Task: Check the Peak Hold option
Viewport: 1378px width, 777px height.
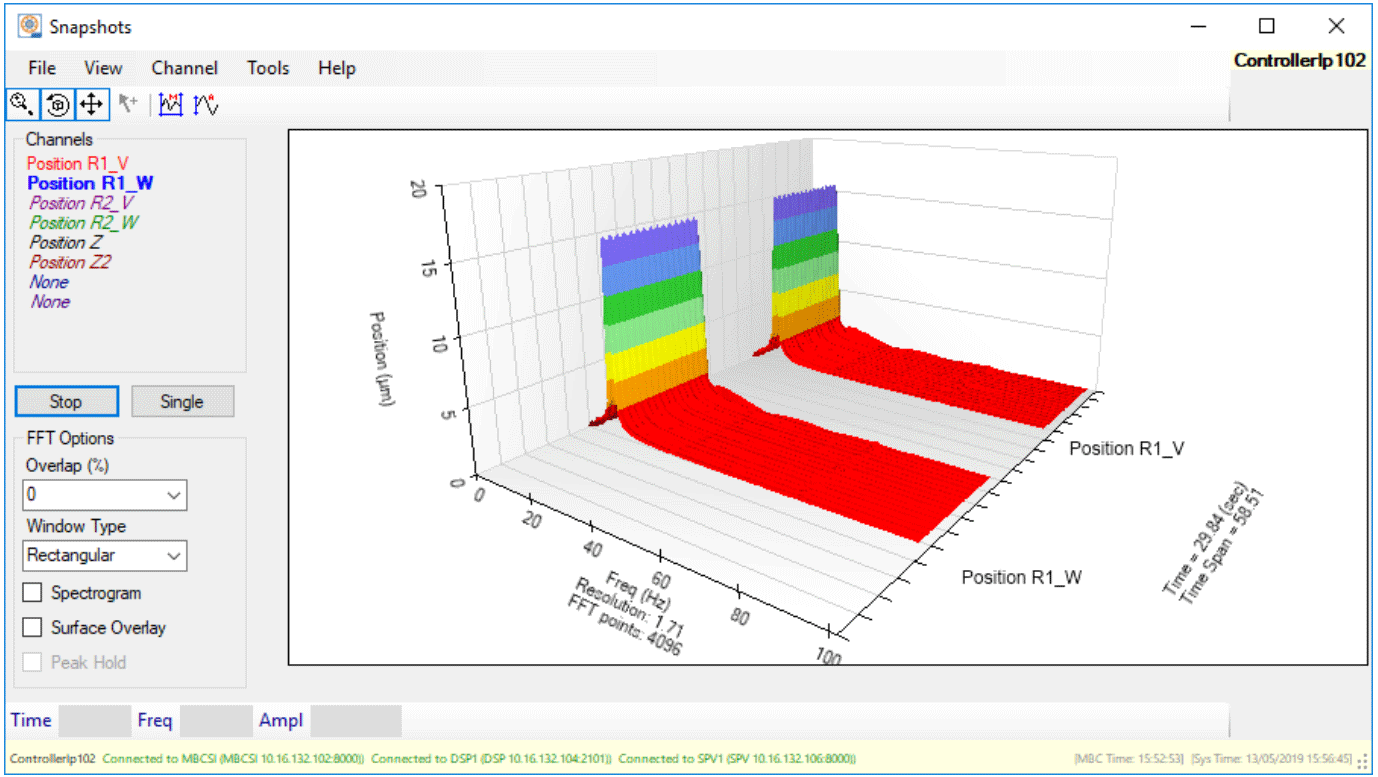Action: (x=33, y=662)
